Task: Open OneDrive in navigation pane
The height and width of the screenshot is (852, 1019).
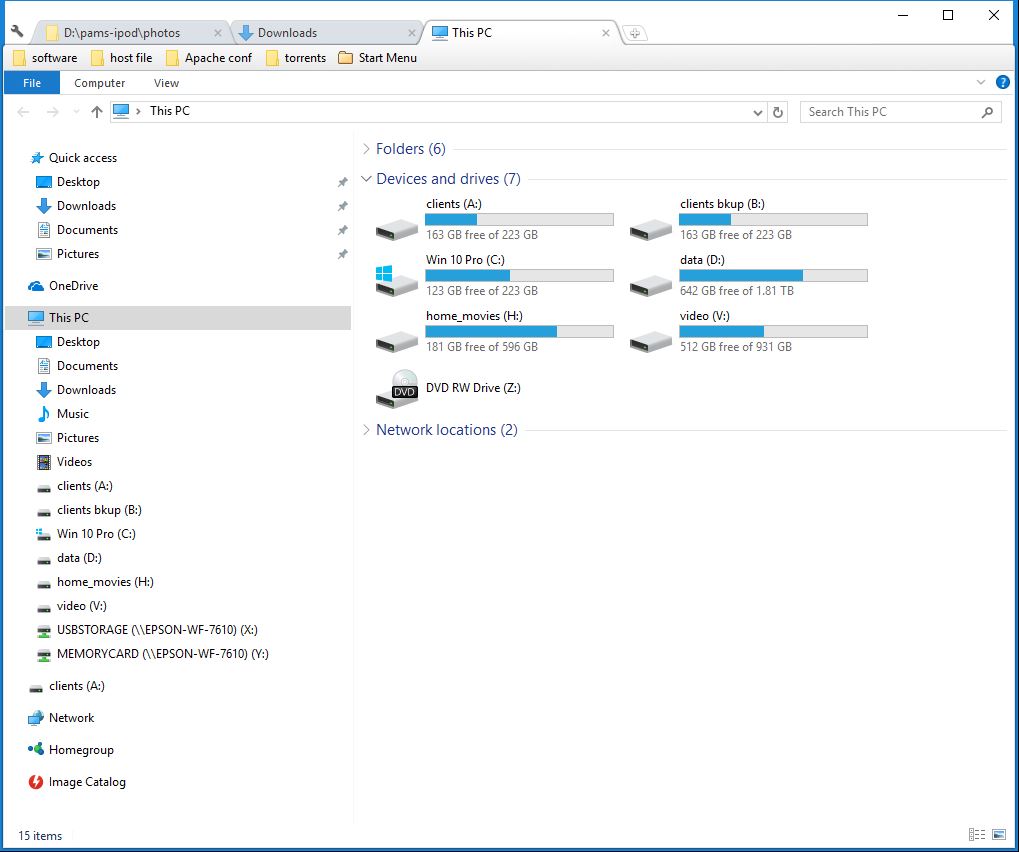Action: coord(73,286)
